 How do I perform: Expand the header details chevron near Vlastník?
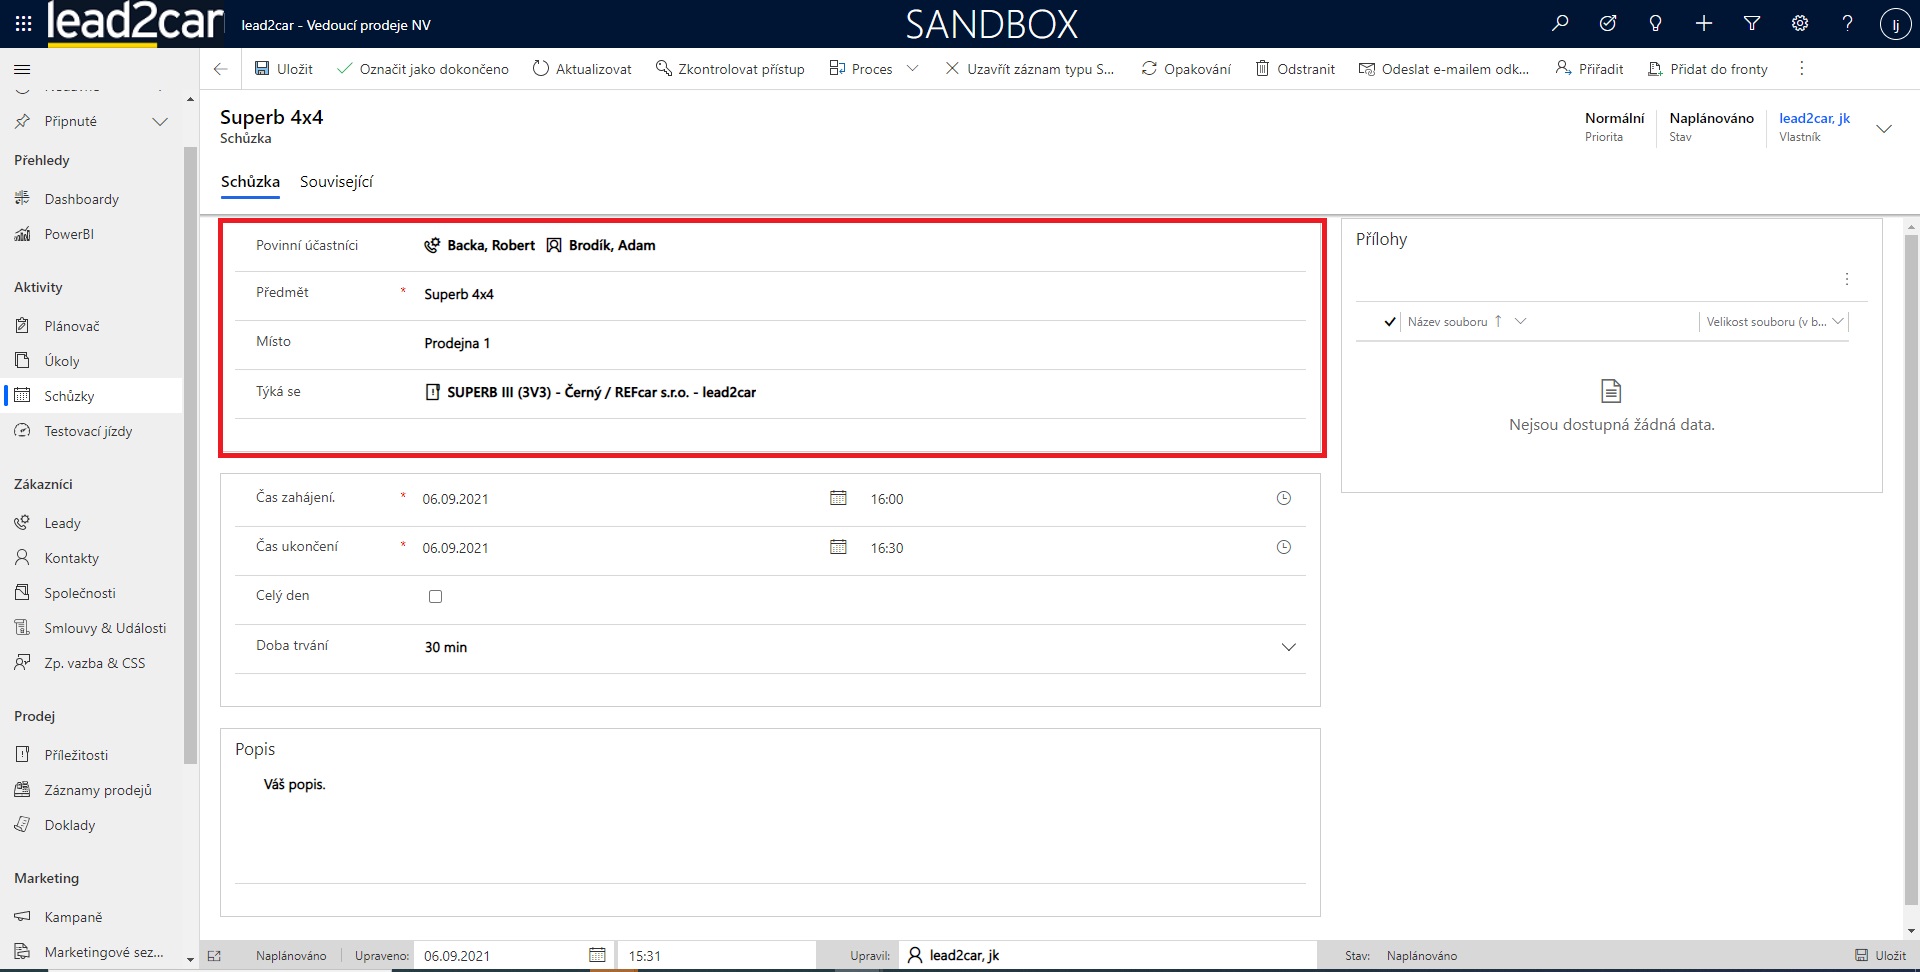(x=1884, y=128)
